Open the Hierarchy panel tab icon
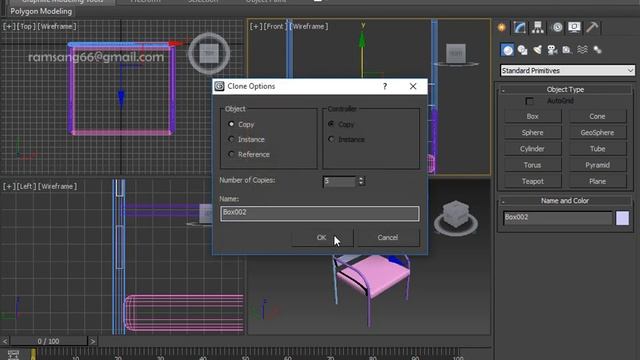Image resolution: width=640 pixels, height=360 pixels. (x=538, y=27)
